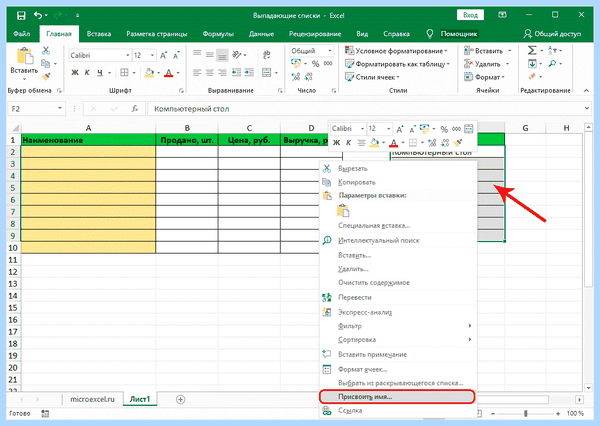Click the Copy icon in ribbon clipboard group
Screen dimensions: 600x426
coord(46,64)
